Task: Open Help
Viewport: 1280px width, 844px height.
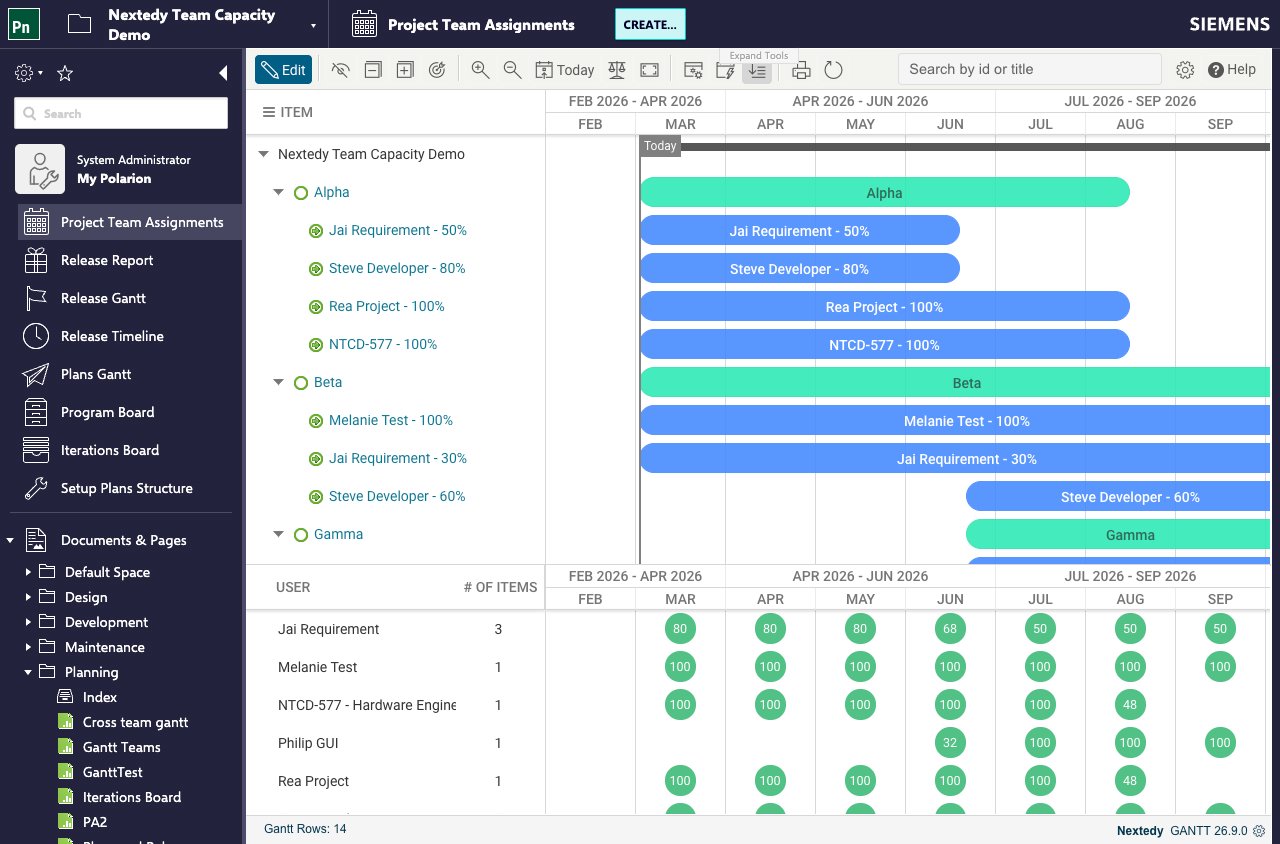Action: [1232, 70]
